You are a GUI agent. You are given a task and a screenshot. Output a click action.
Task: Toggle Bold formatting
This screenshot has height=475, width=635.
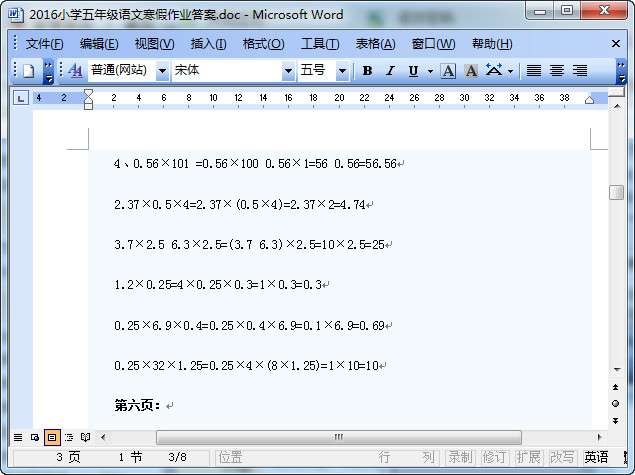367,71
